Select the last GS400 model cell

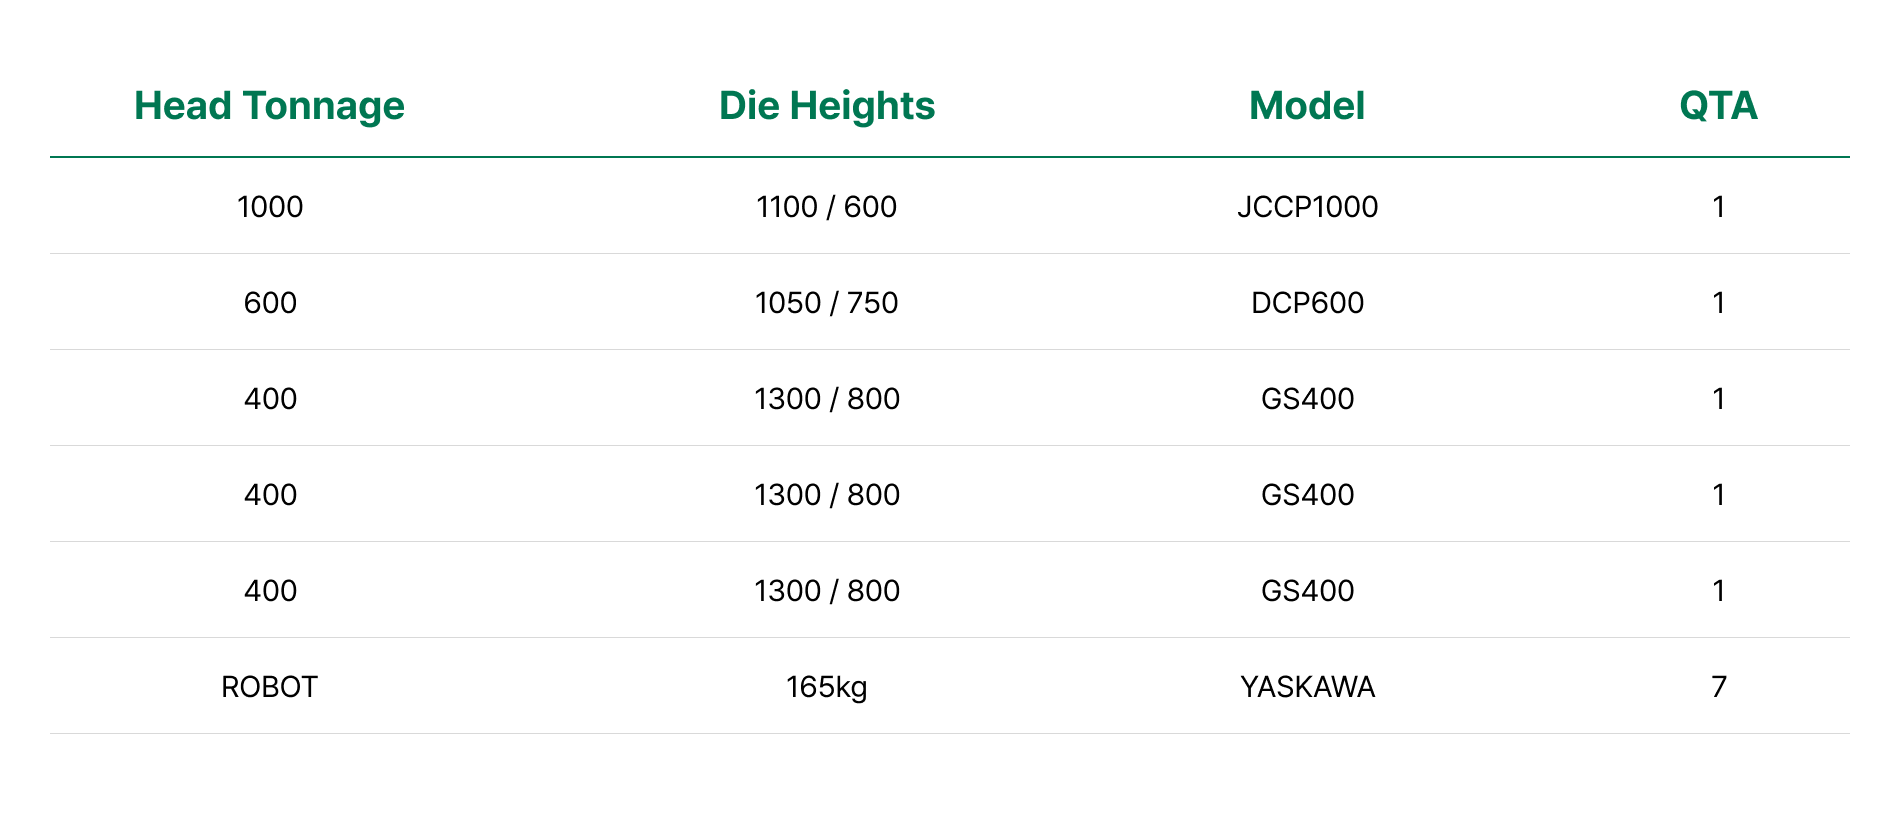[x=1307, y=591]
